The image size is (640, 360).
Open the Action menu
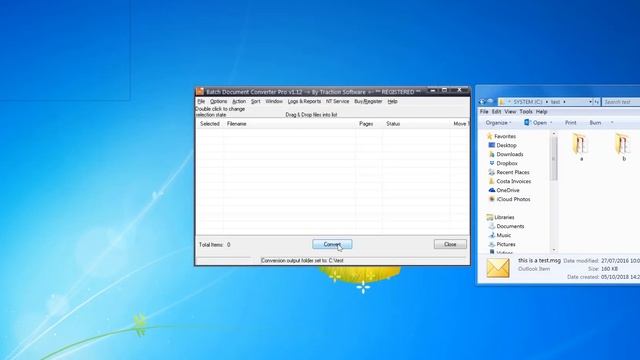coord(239,101)
